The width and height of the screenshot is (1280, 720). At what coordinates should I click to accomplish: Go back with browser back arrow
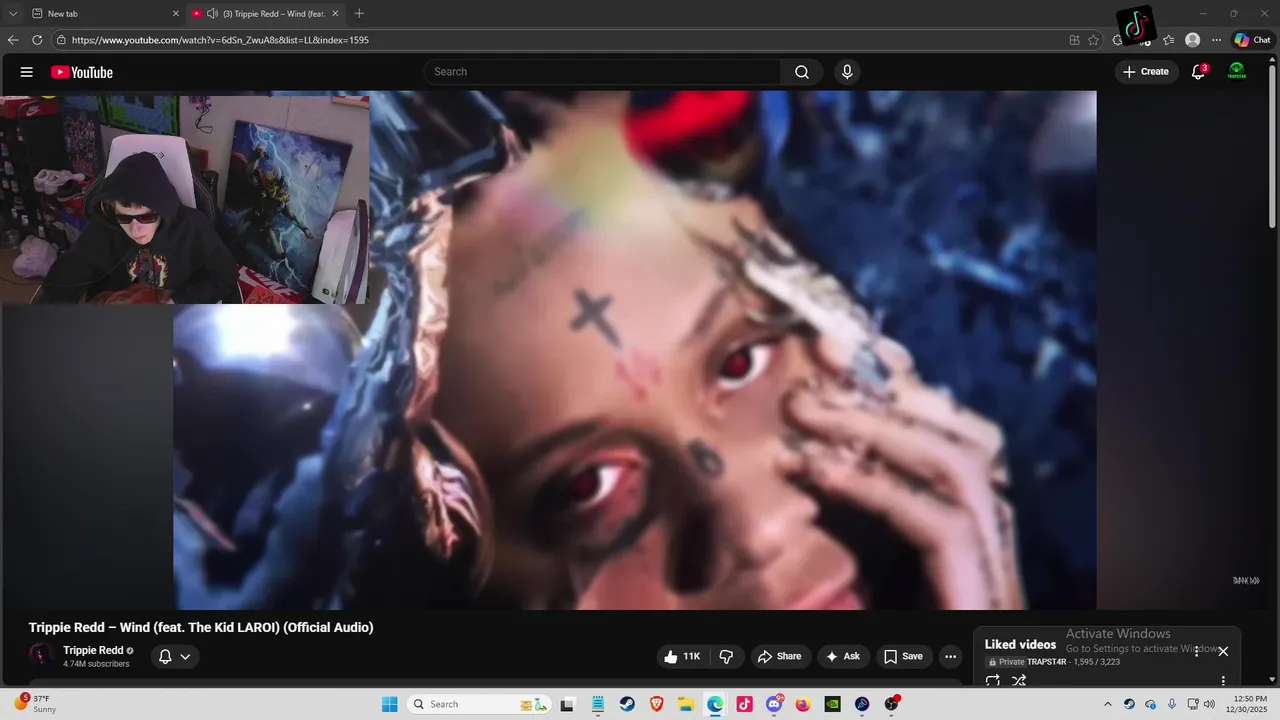[x=13, y=40]
